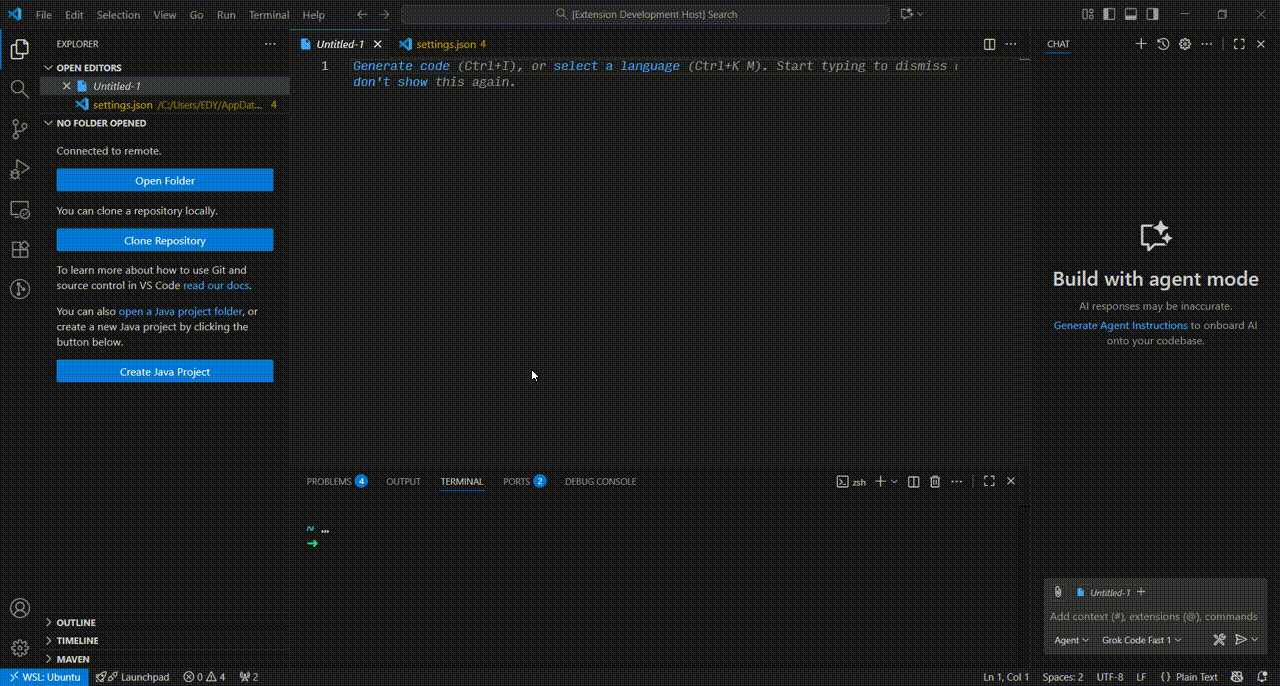Open the Remote Explorer view

(19, 209)
